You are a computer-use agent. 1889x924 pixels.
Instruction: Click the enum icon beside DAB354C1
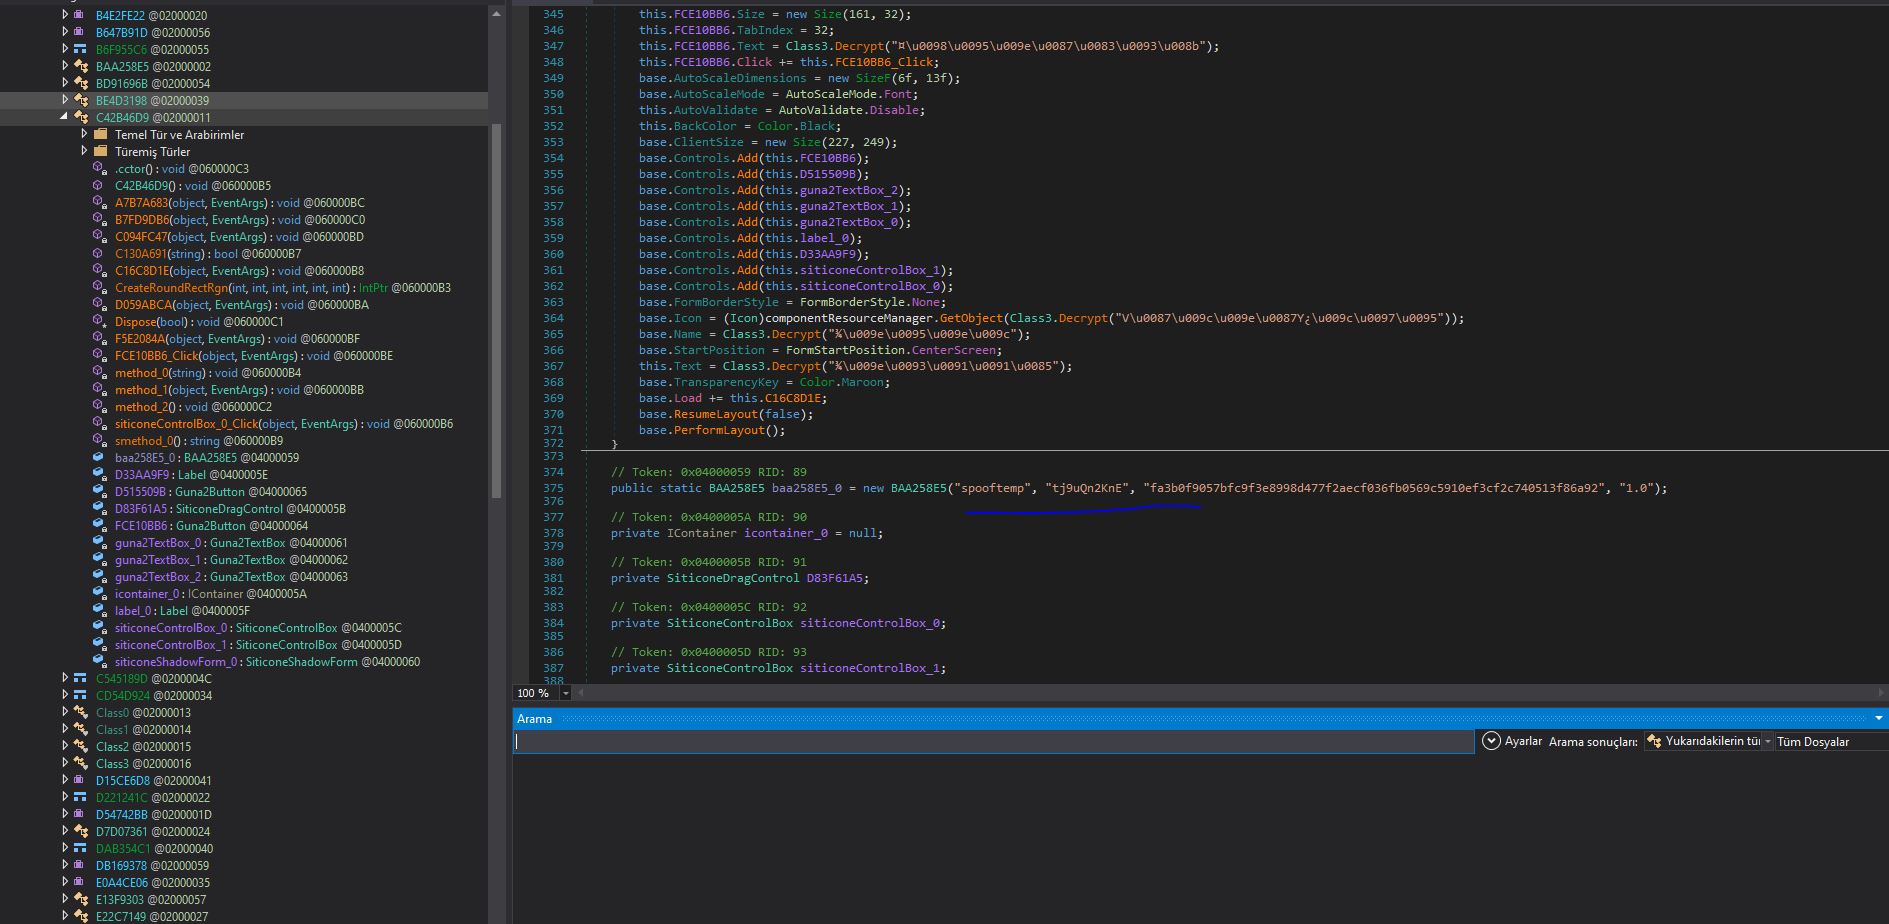80,849
